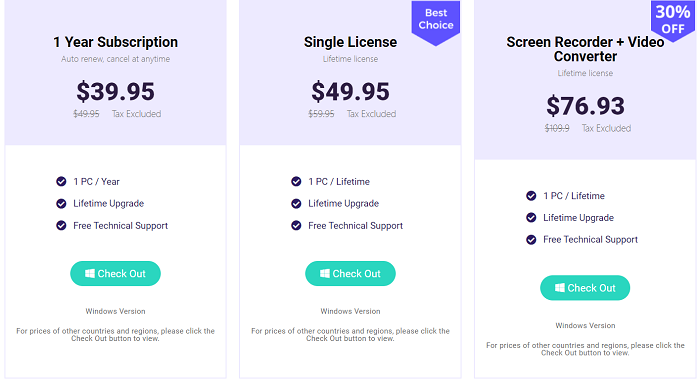Screen dimensions: 700x382
Task: Click checkmark icon beside 1 PC / Year
Action: click(x=61, y=181)
